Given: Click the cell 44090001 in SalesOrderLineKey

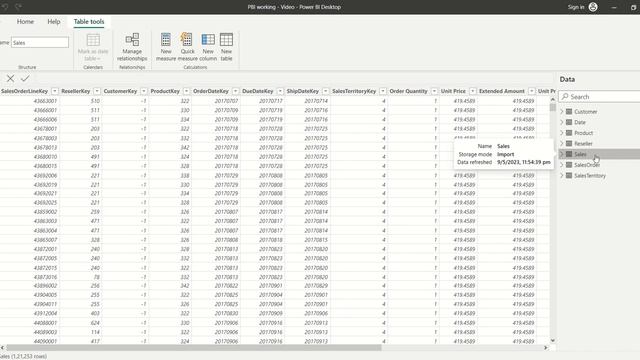Looking at the screenshot, I should click(45, 341).
